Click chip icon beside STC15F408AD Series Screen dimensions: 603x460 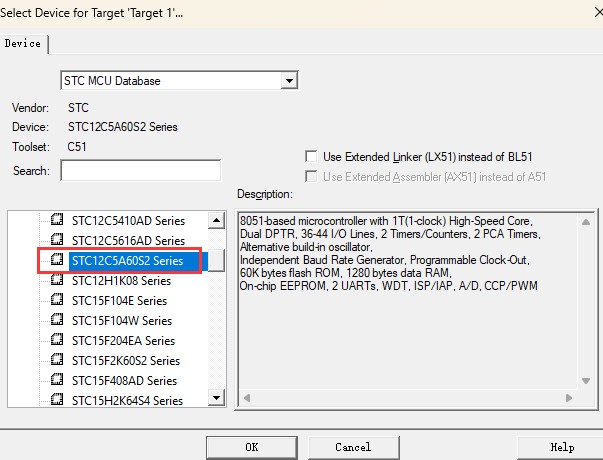tap(57, 380)
